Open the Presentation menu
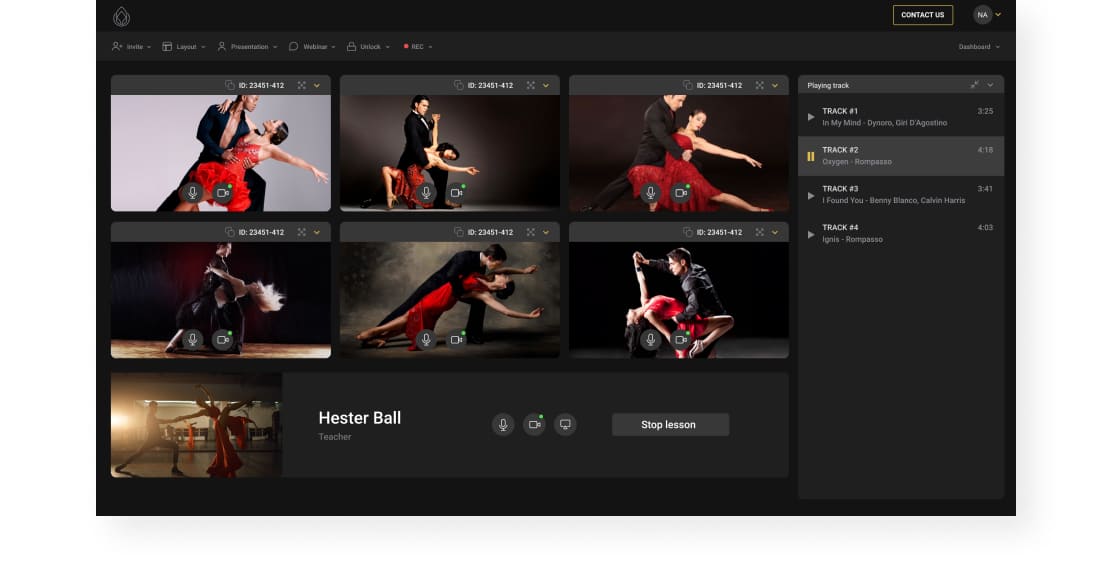 coord(245,47)
